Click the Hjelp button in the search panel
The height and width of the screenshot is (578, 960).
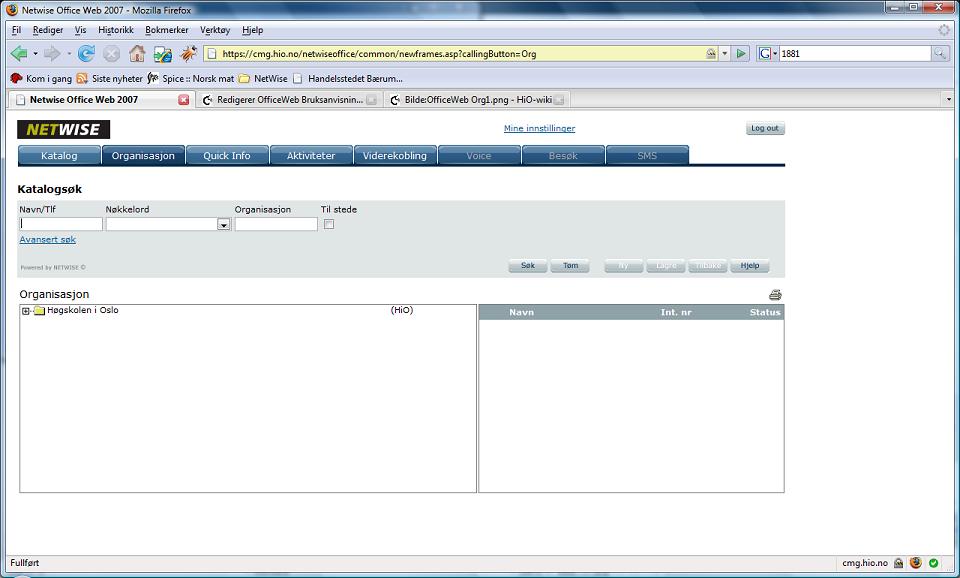click(749, 266)
